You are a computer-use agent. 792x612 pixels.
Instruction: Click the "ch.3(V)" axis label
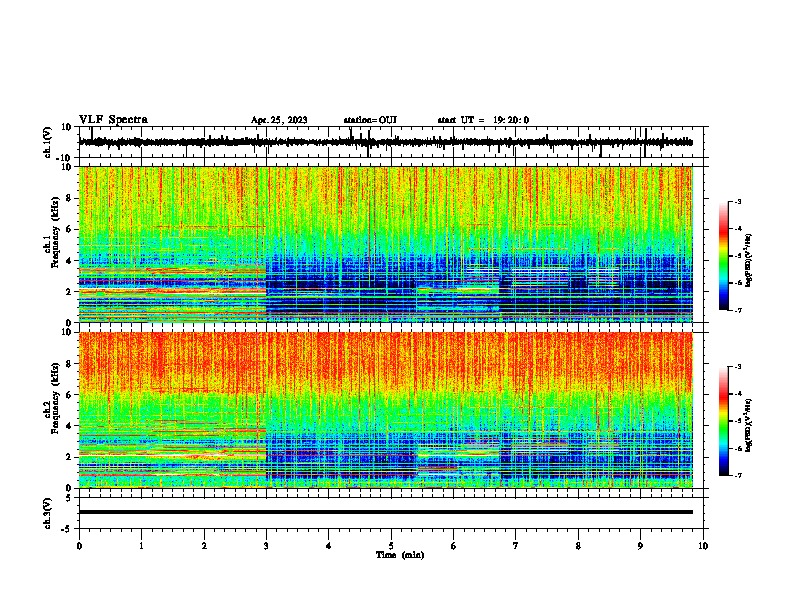47,513
